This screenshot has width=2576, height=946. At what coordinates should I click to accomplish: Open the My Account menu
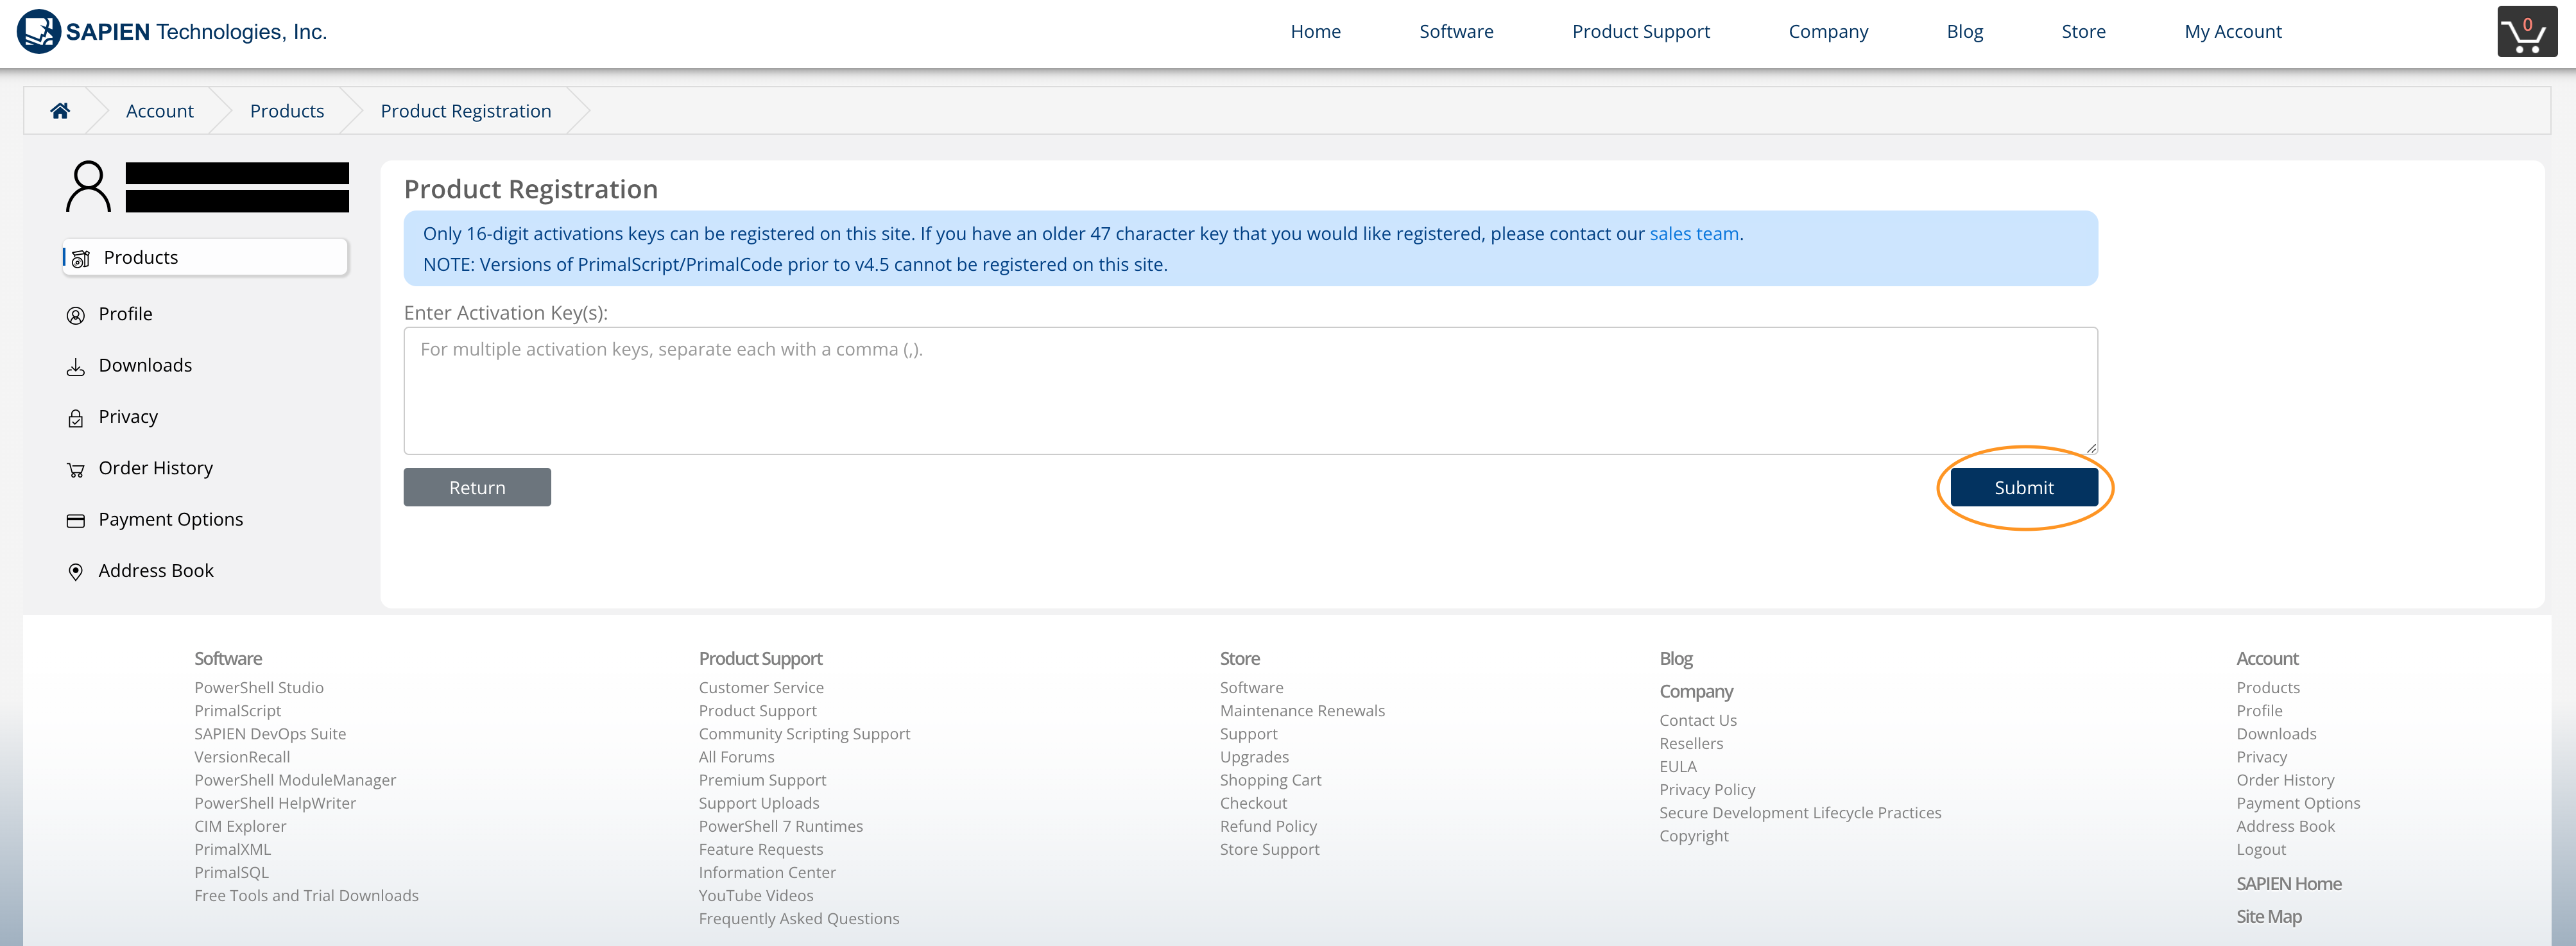pos(2232,32)
